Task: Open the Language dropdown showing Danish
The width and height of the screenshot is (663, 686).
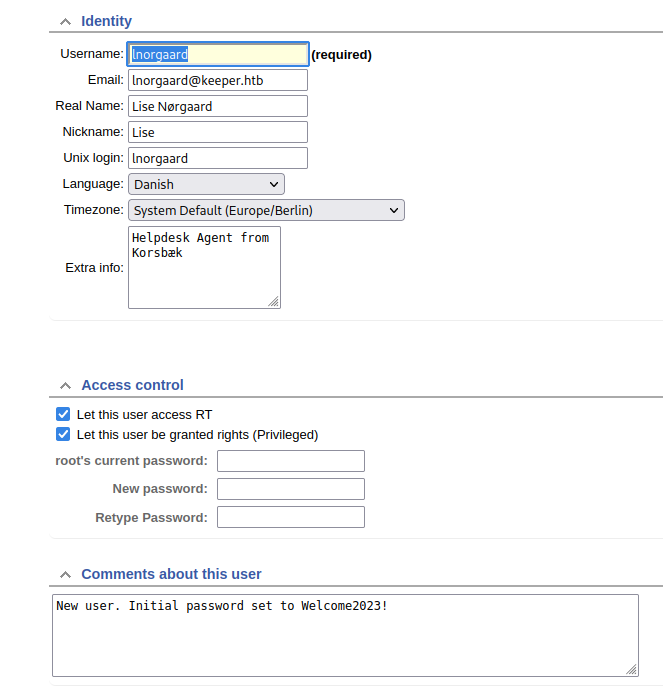Action: pos(206,184)
